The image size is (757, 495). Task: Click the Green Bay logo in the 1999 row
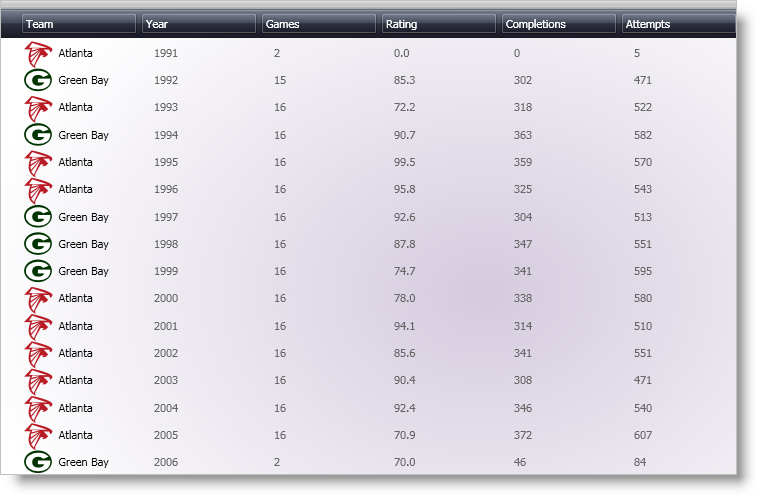coord(38,271)
